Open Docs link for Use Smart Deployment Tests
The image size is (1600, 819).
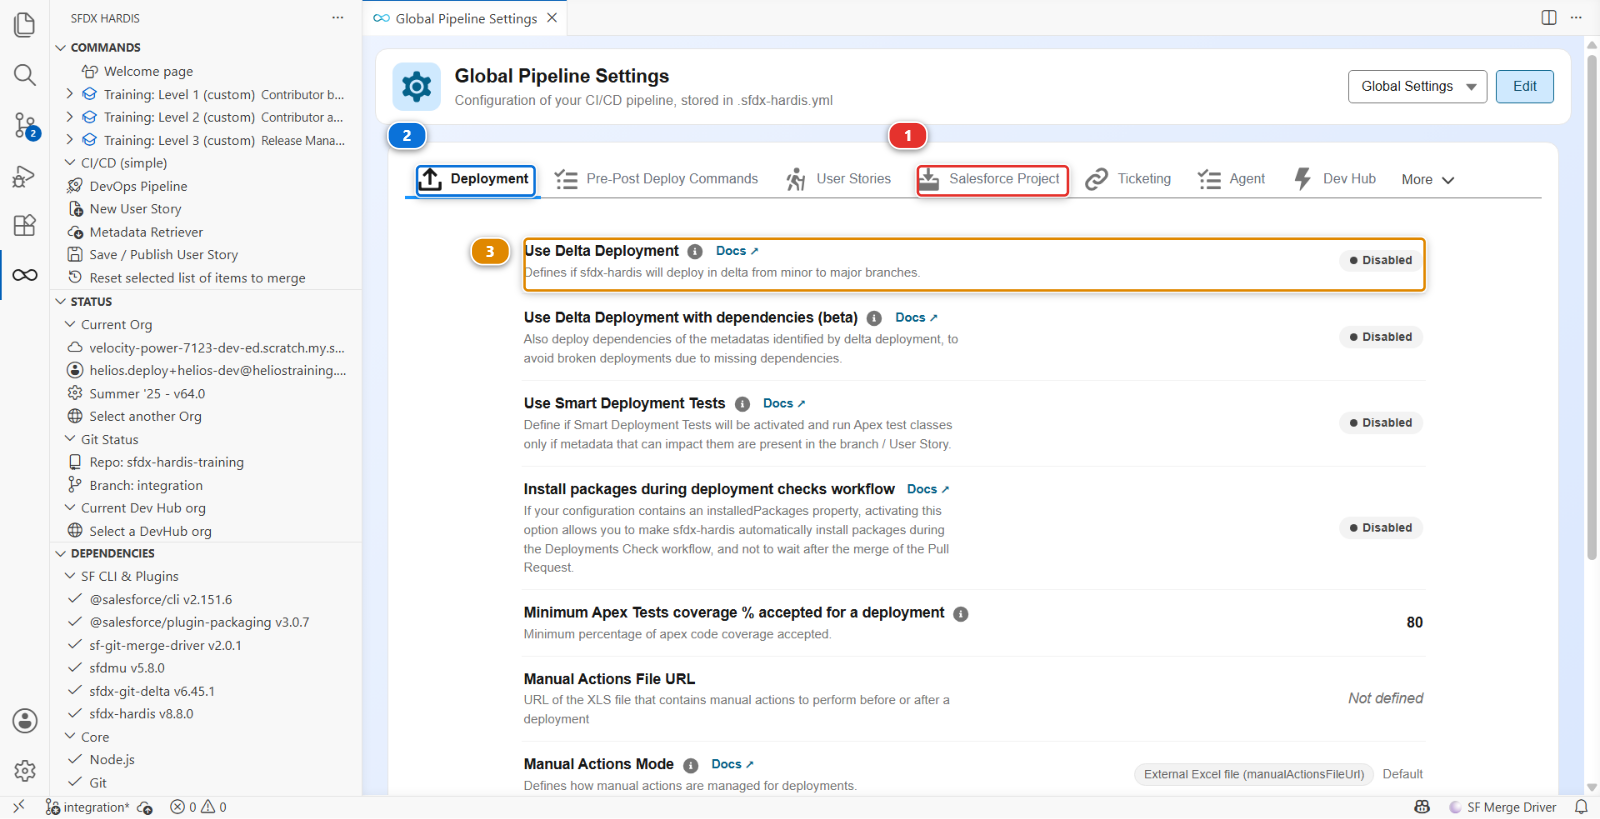[784, 403]
